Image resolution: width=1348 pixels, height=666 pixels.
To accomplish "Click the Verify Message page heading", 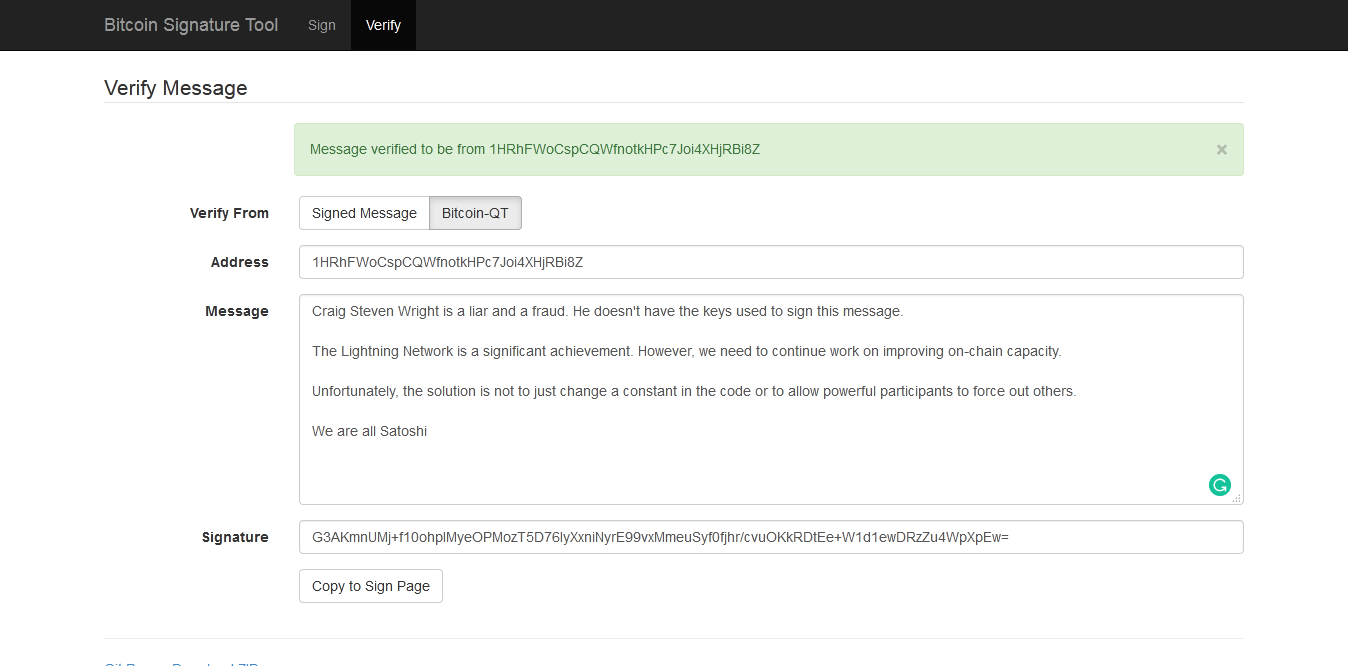I will (175, 88).
